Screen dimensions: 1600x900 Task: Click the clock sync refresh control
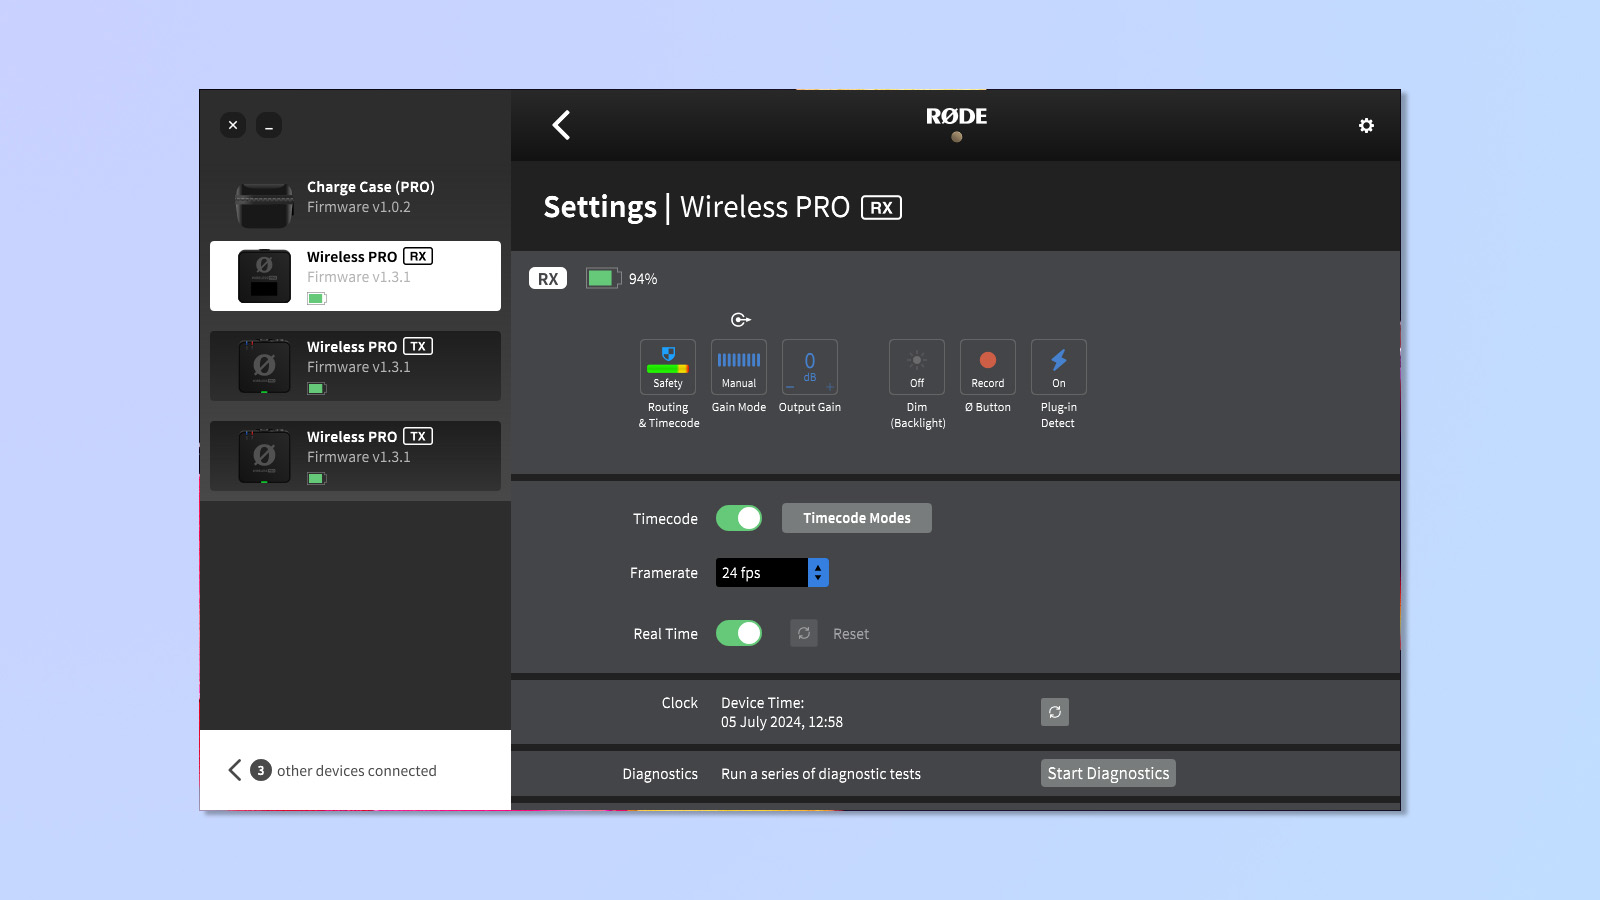coord(1054,712)
